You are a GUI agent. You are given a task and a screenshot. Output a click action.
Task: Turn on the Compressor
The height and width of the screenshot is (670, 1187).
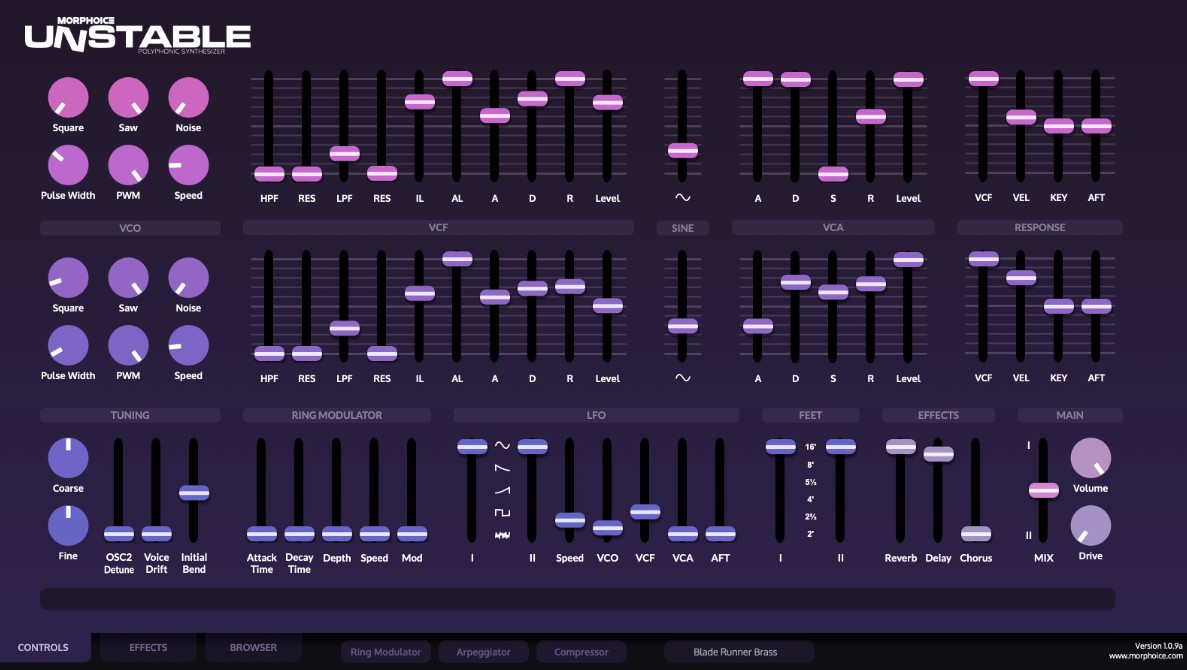click(x=581, y=652)
